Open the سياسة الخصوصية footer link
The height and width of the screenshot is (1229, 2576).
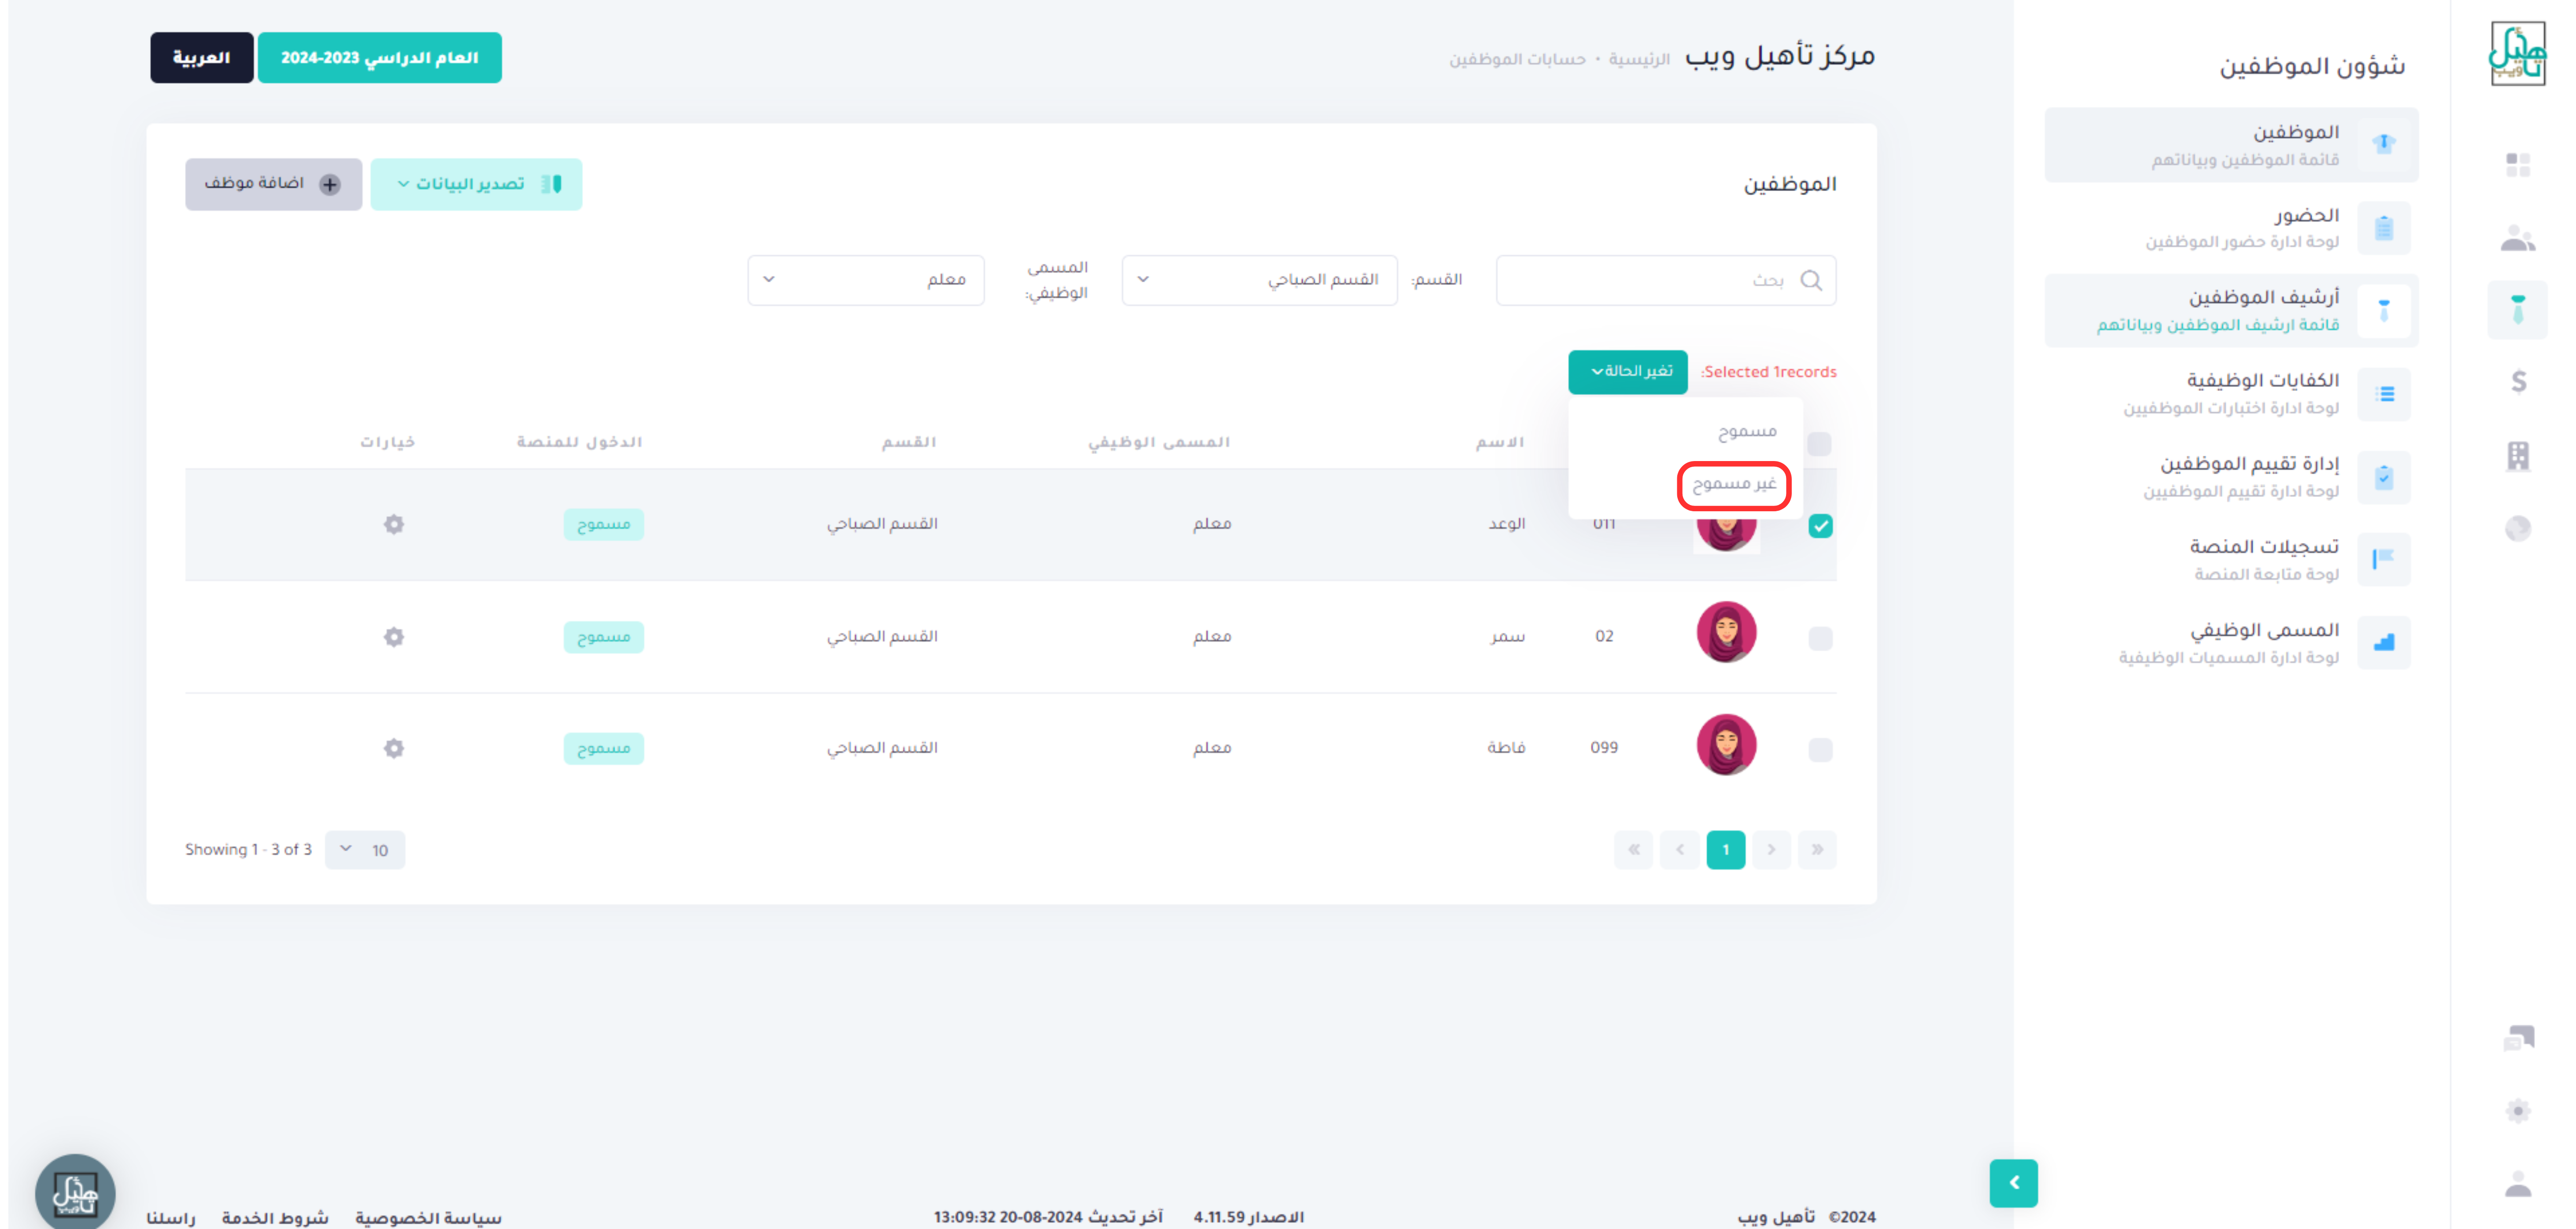pos(428,1217)
